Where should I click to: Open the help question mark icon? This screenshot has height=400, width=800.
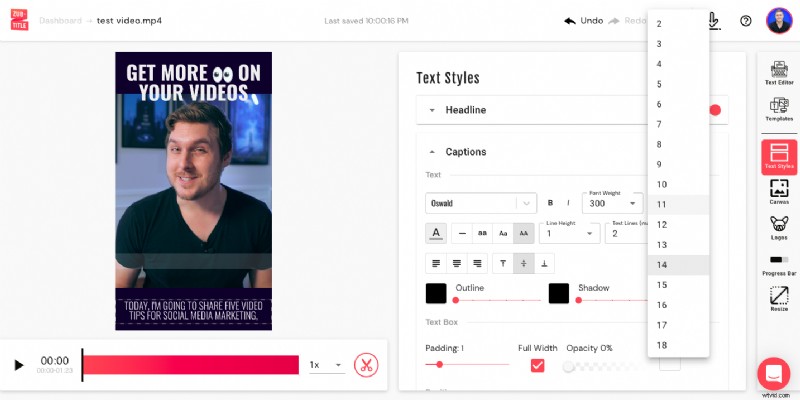point(745,21)
